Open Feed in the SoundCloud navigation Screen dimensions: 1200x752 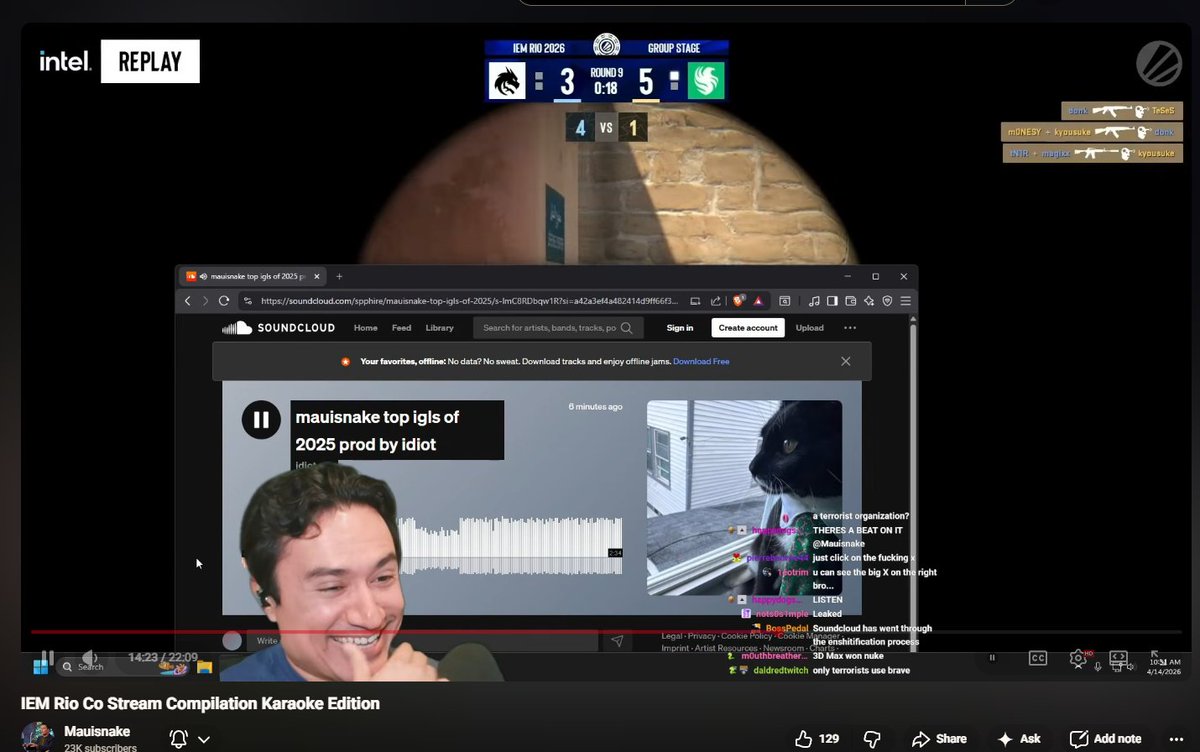click(401, 328)
